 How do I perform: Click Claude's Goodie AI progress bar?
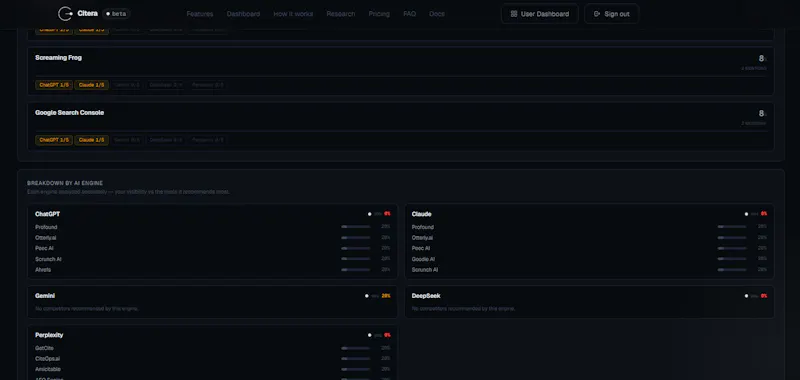[732, 259]
